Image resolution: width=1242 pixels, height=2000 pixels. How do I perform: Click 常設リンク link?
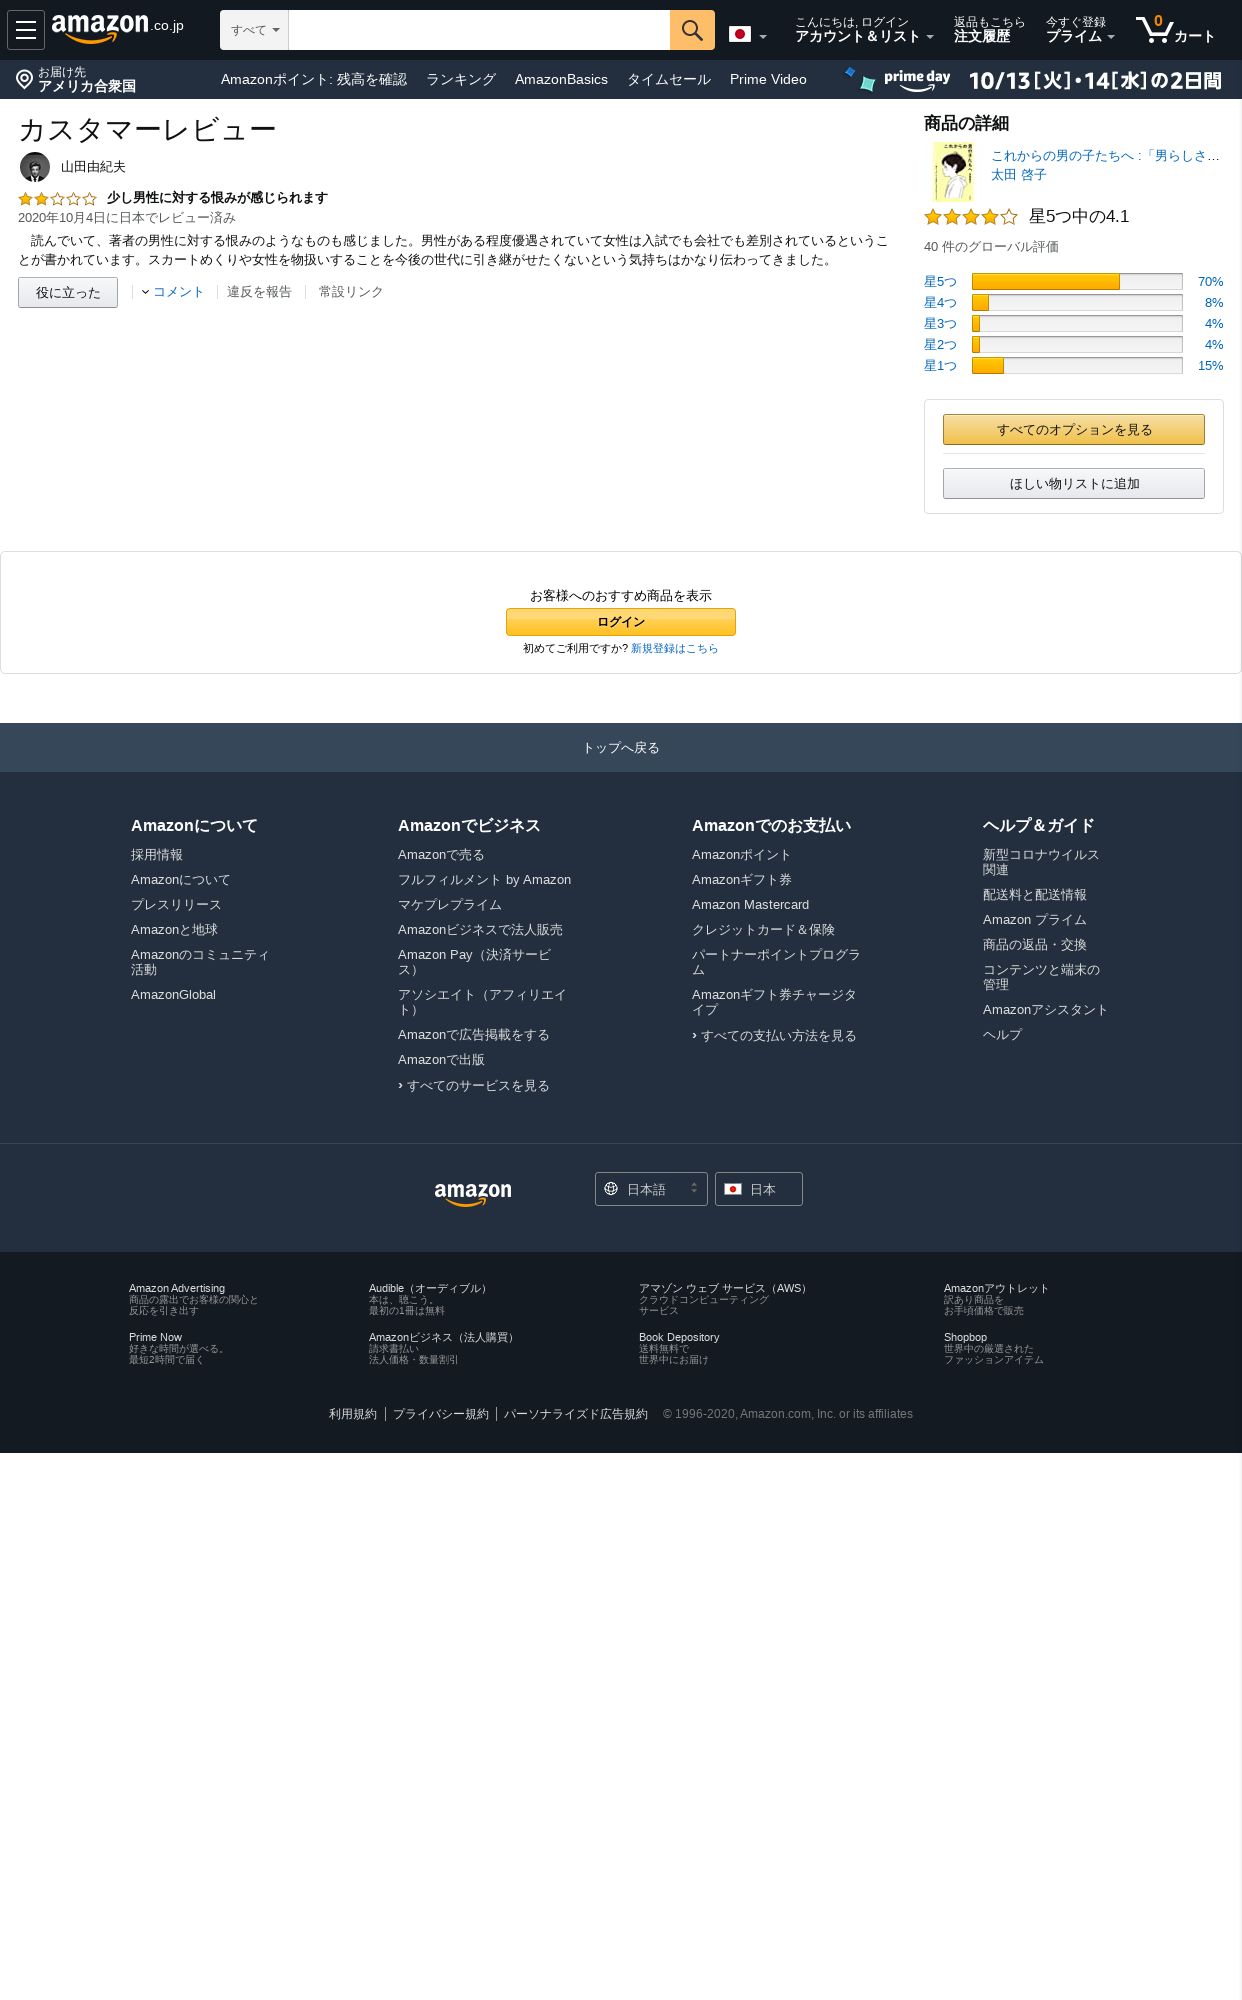[x=351, y=292]
